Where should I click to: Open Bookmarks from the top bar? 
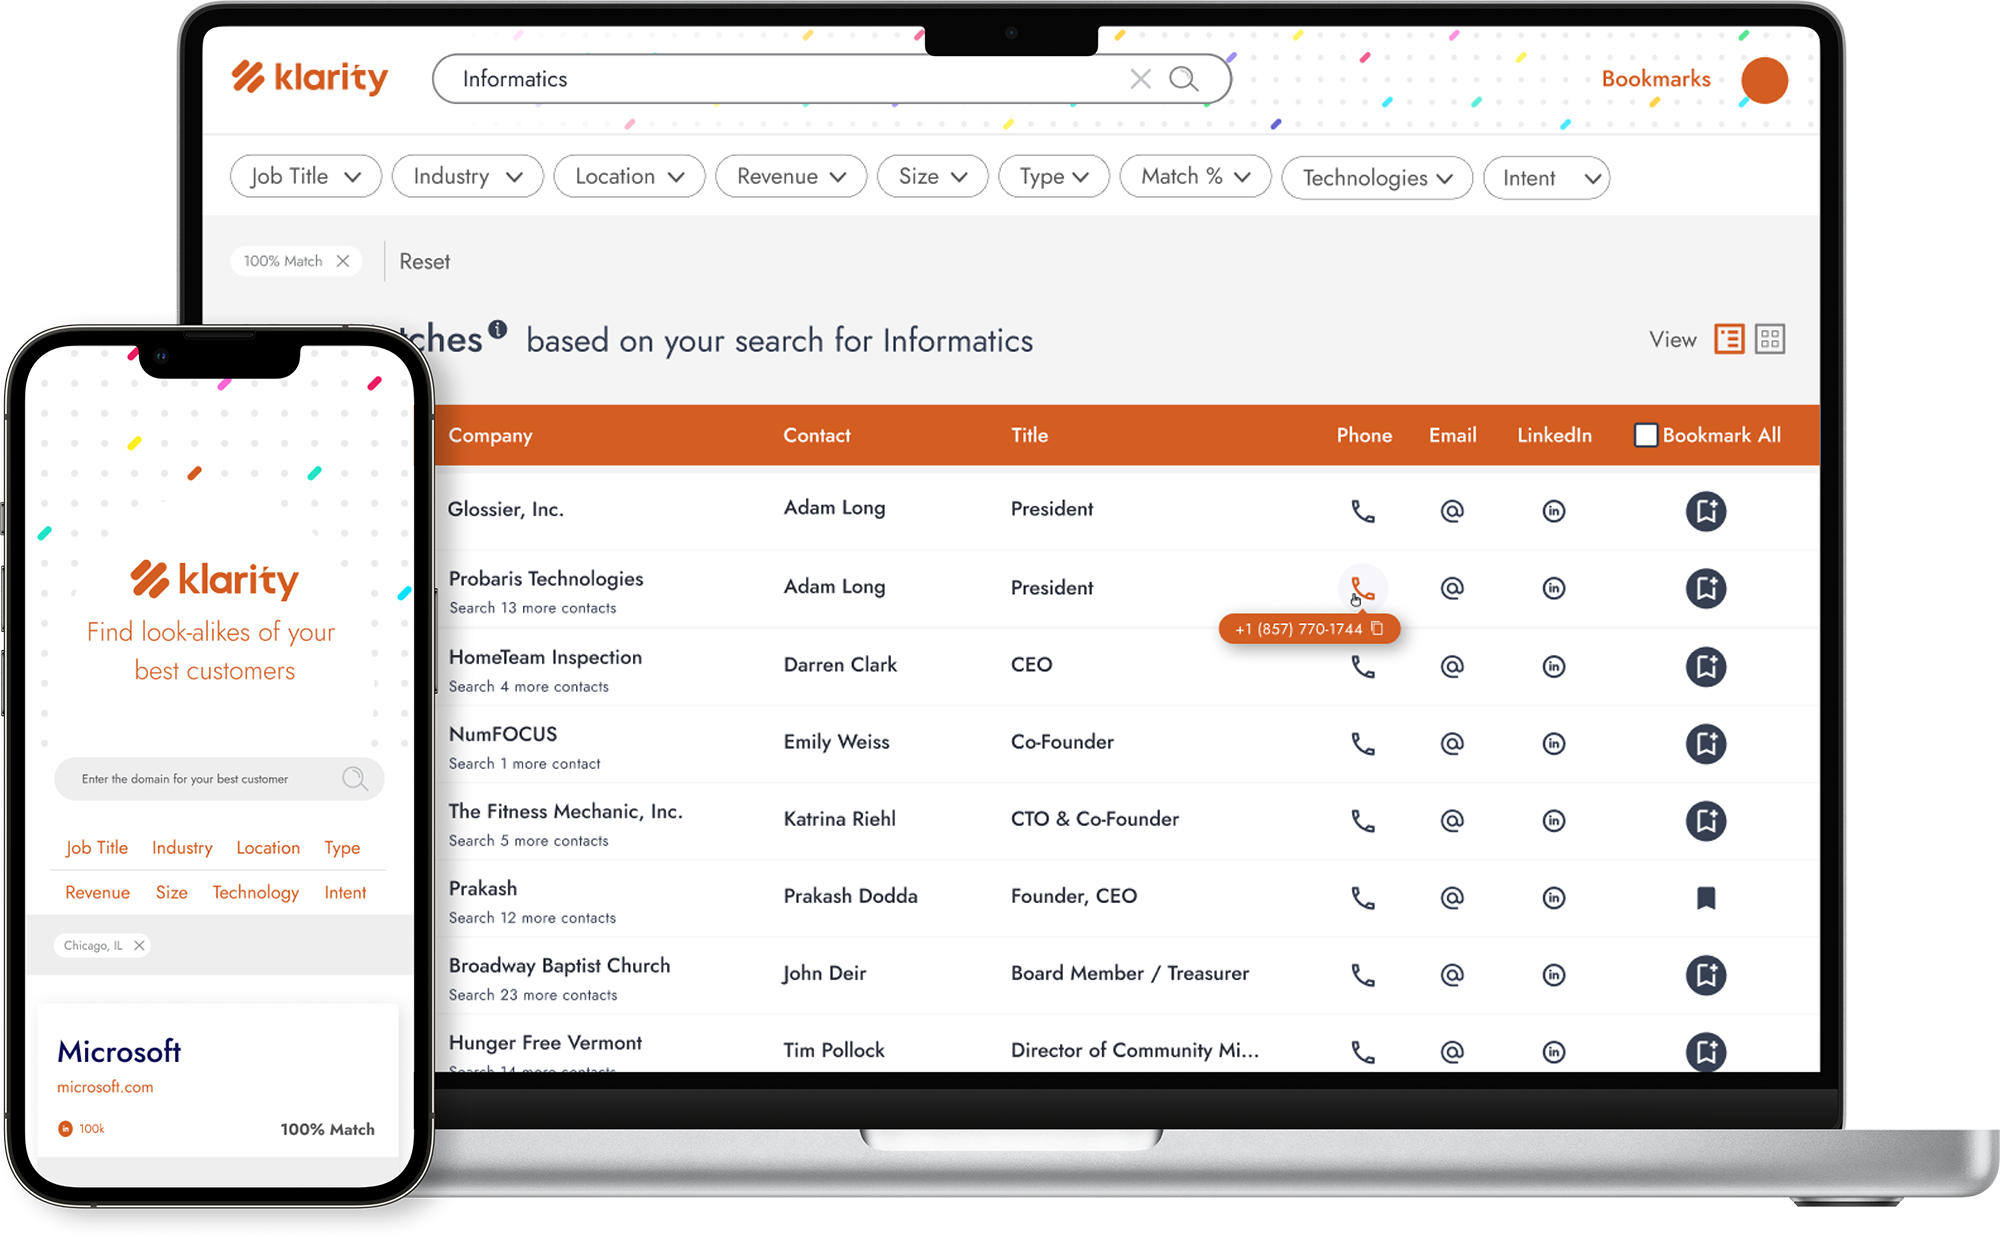[1655, 79]
